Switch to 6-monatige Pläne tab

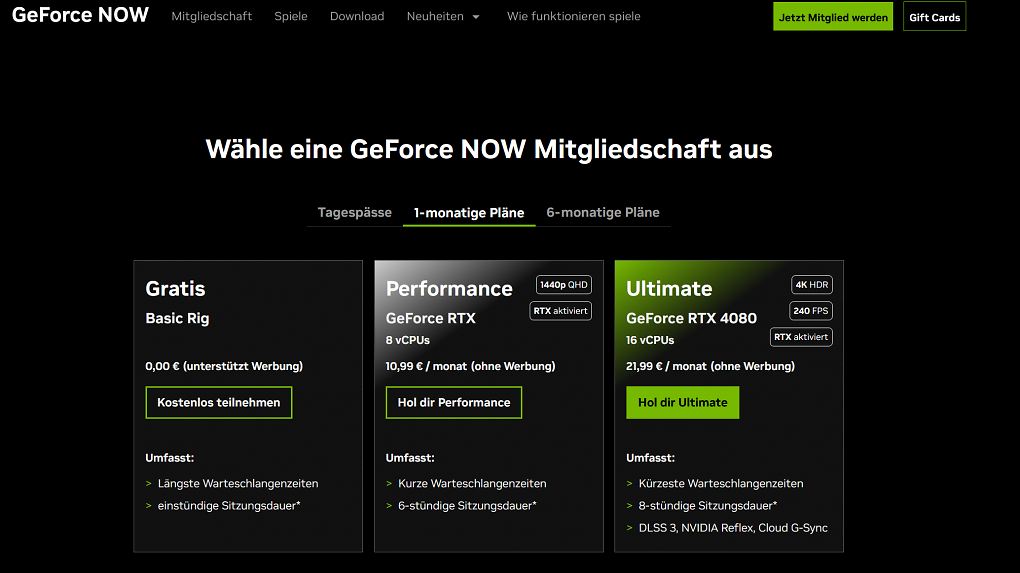point(603,213)
